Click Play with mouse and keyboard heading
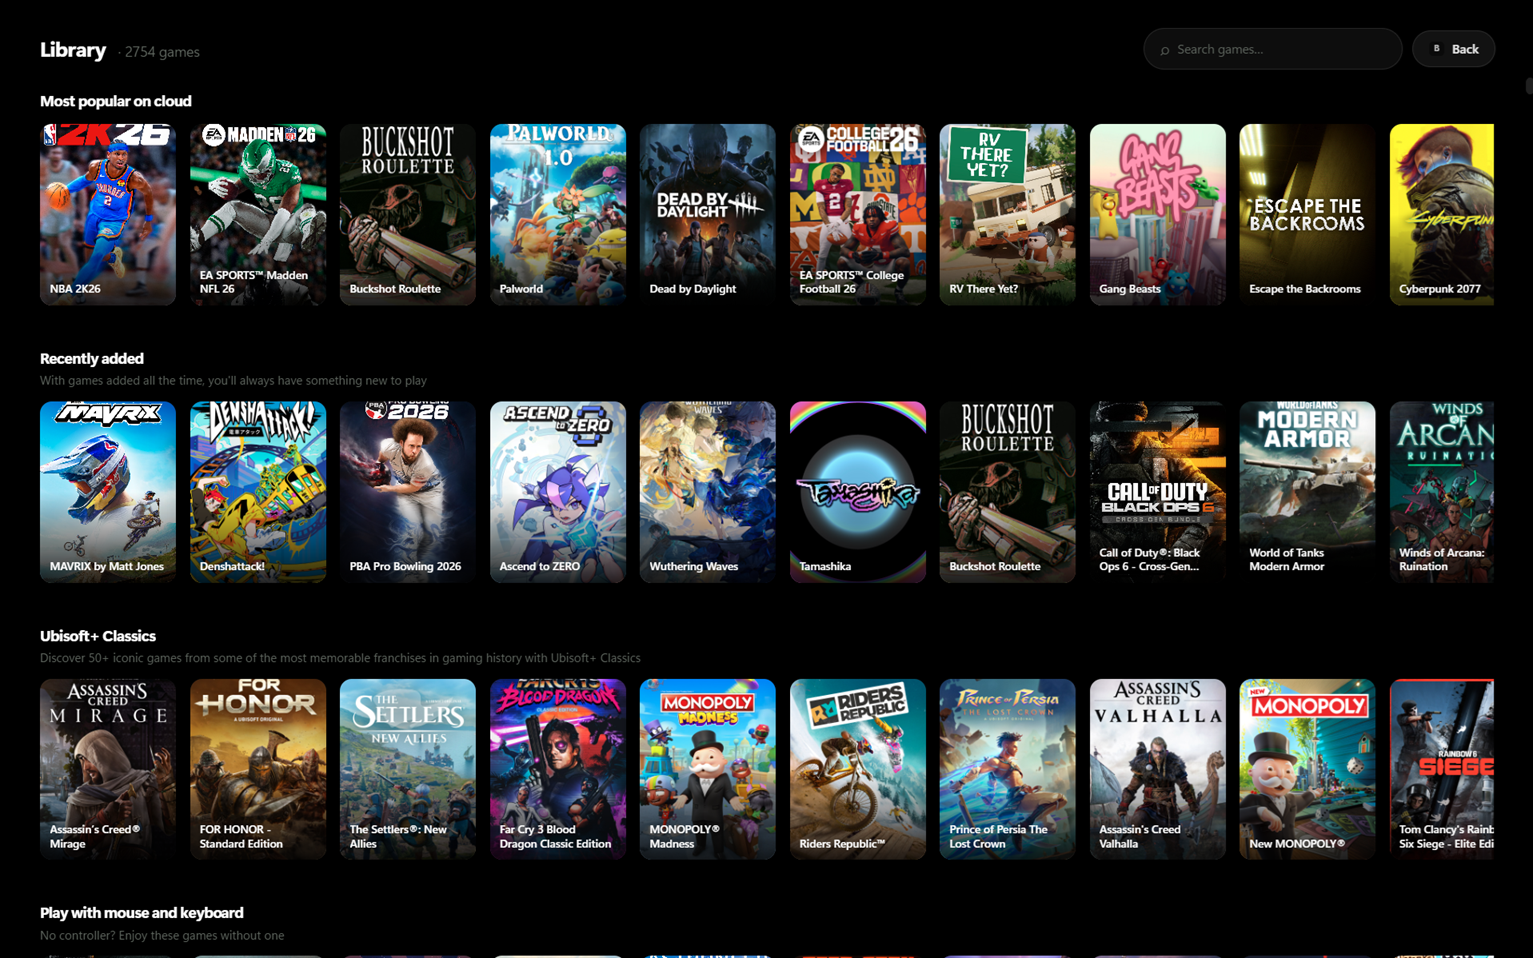The height and width of the screenshot is (958, 1533). (x=142, y=913)
